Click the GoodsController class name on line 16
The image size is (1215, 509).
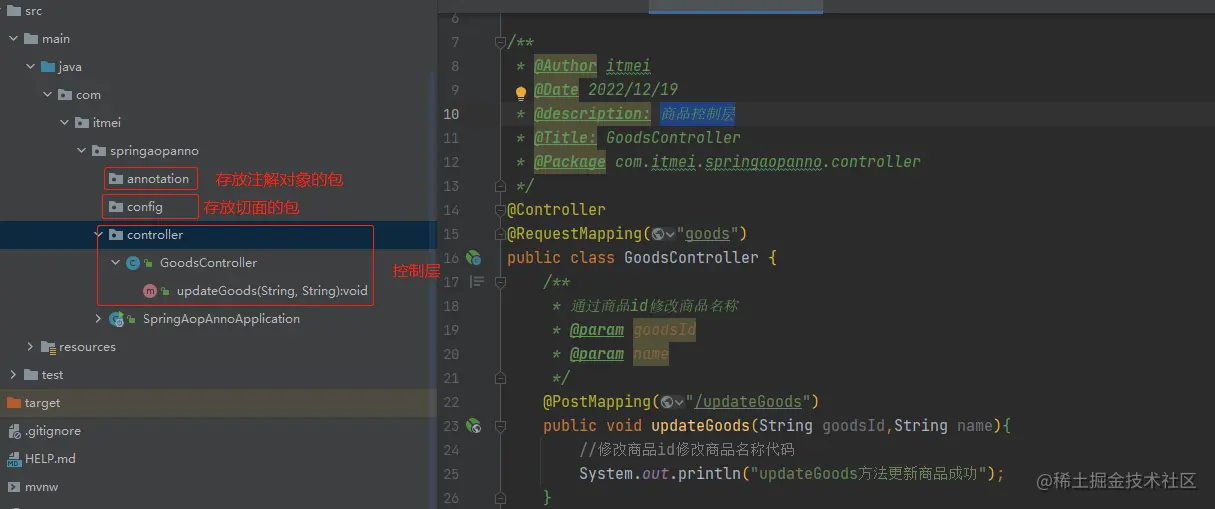(x=692, y=258)
